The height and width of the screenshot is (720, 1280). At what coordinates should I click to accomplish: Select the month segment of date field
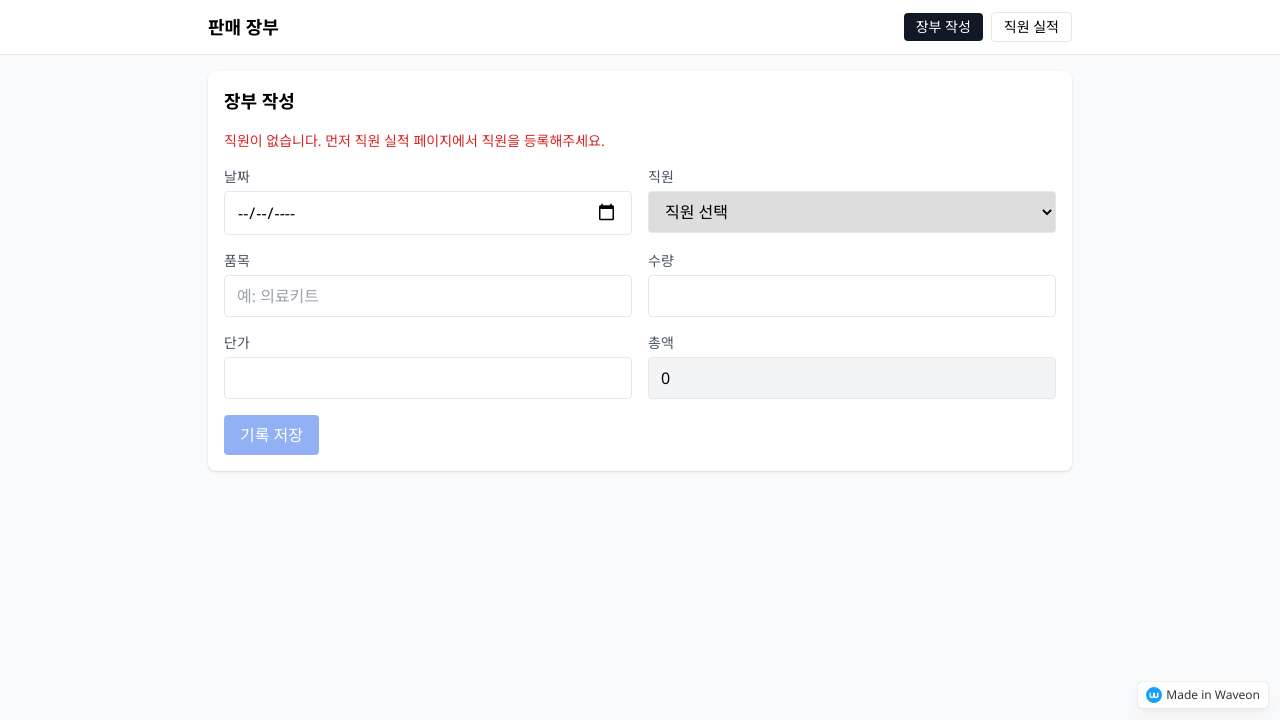click(x=243, y=213)
